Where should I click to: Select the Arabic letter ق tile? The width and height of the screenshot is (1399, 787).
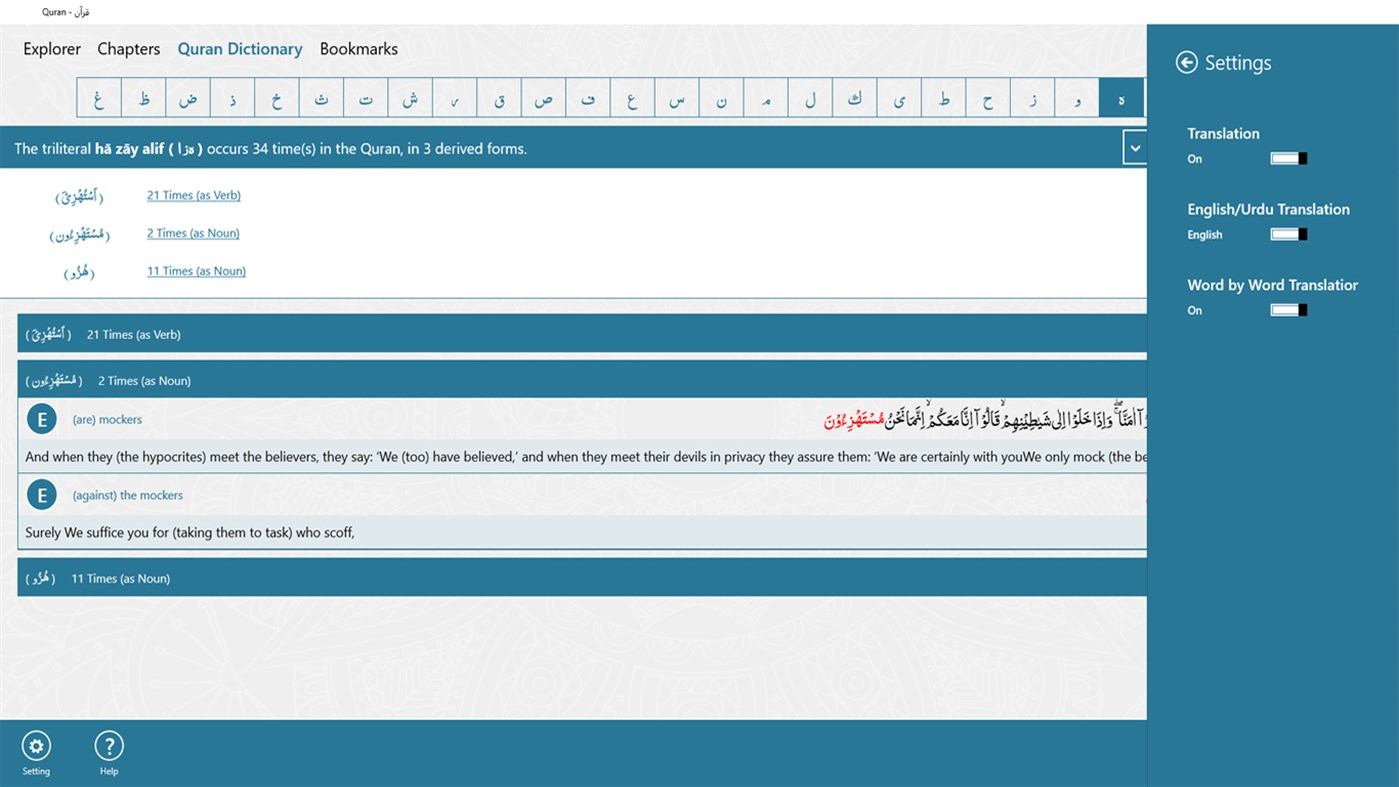[x=499, y=97]
